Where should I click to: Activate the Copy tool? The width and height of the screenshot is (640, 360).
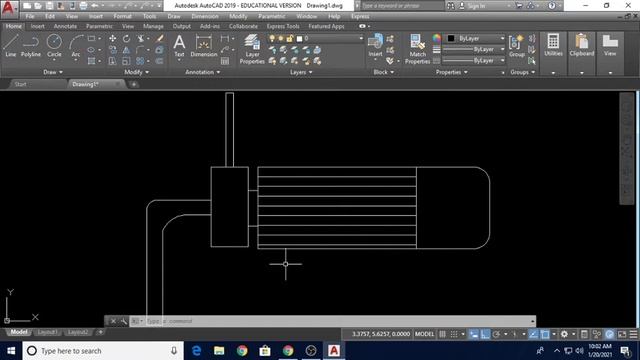[x=112, y=50]
